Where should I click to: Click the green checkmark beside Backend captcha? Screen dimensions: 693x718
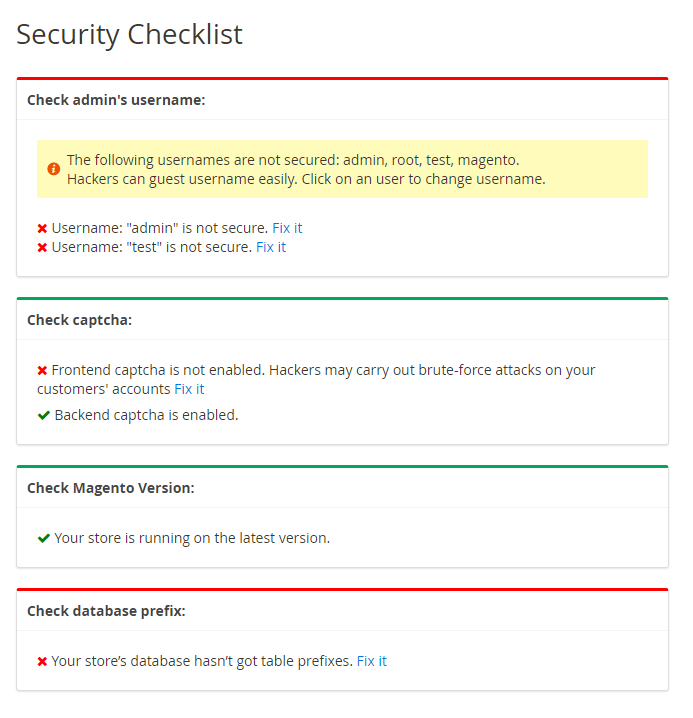[x=44, y=415]
